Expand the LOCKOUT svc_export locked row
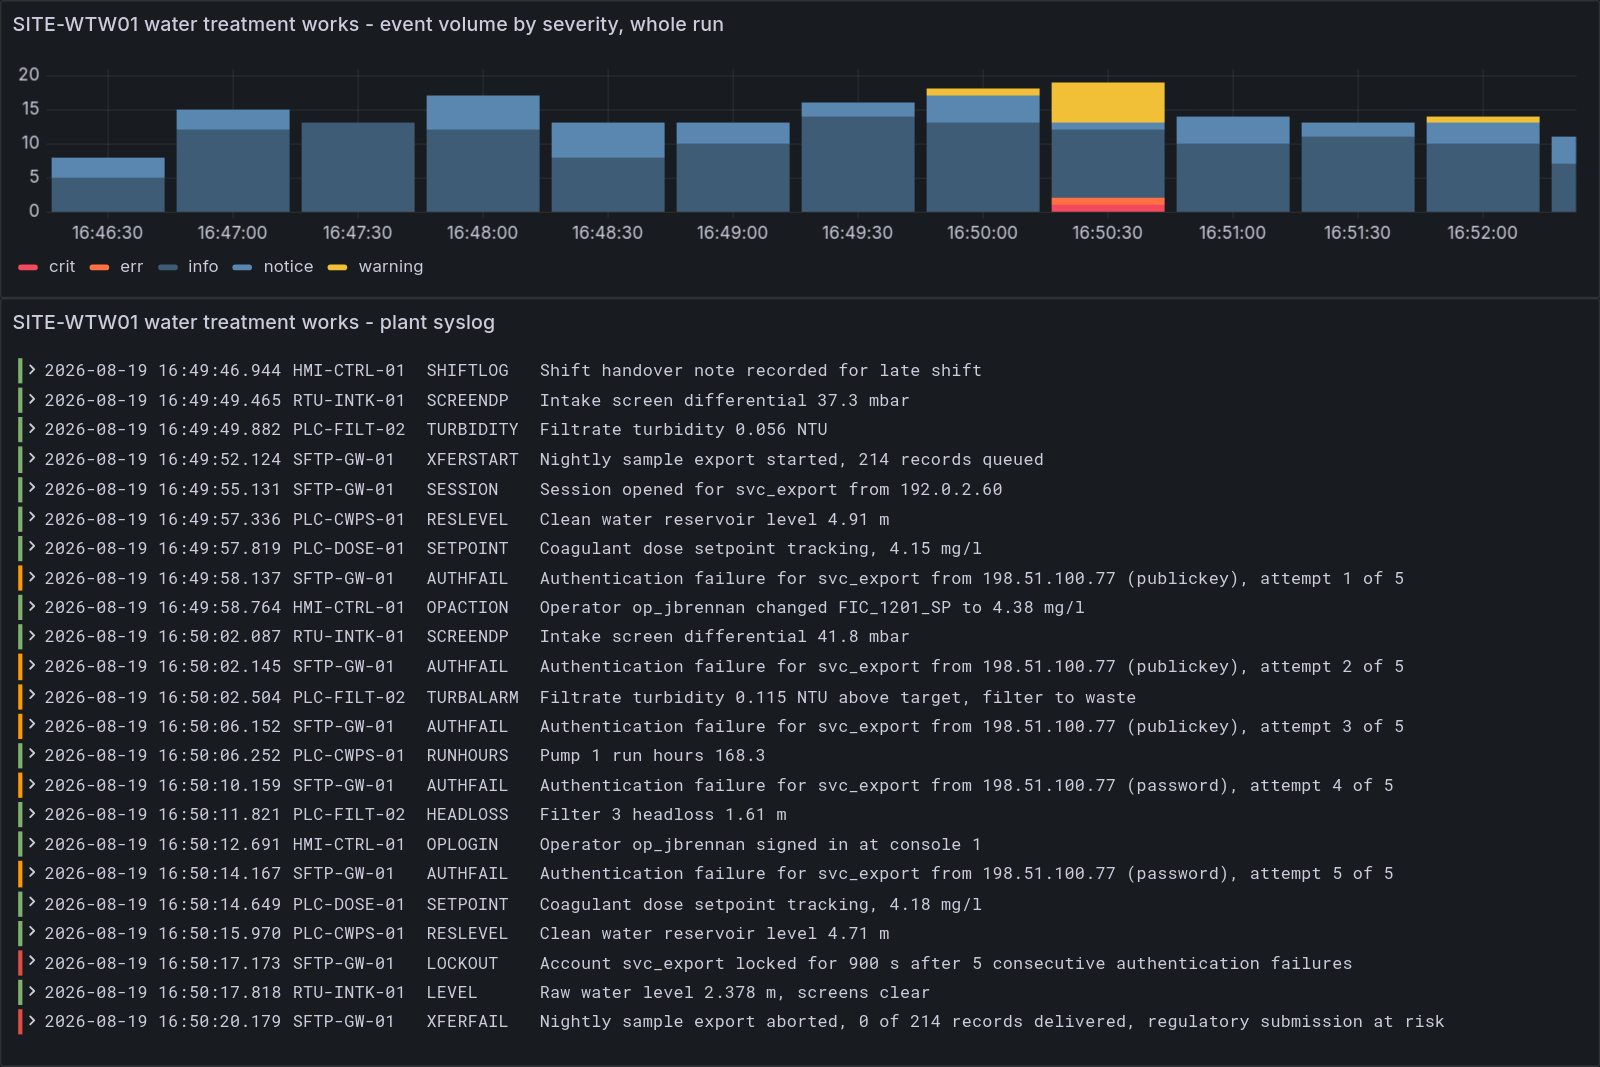The height and width of the screenshot is (1067, 1600). coord(32,963)
